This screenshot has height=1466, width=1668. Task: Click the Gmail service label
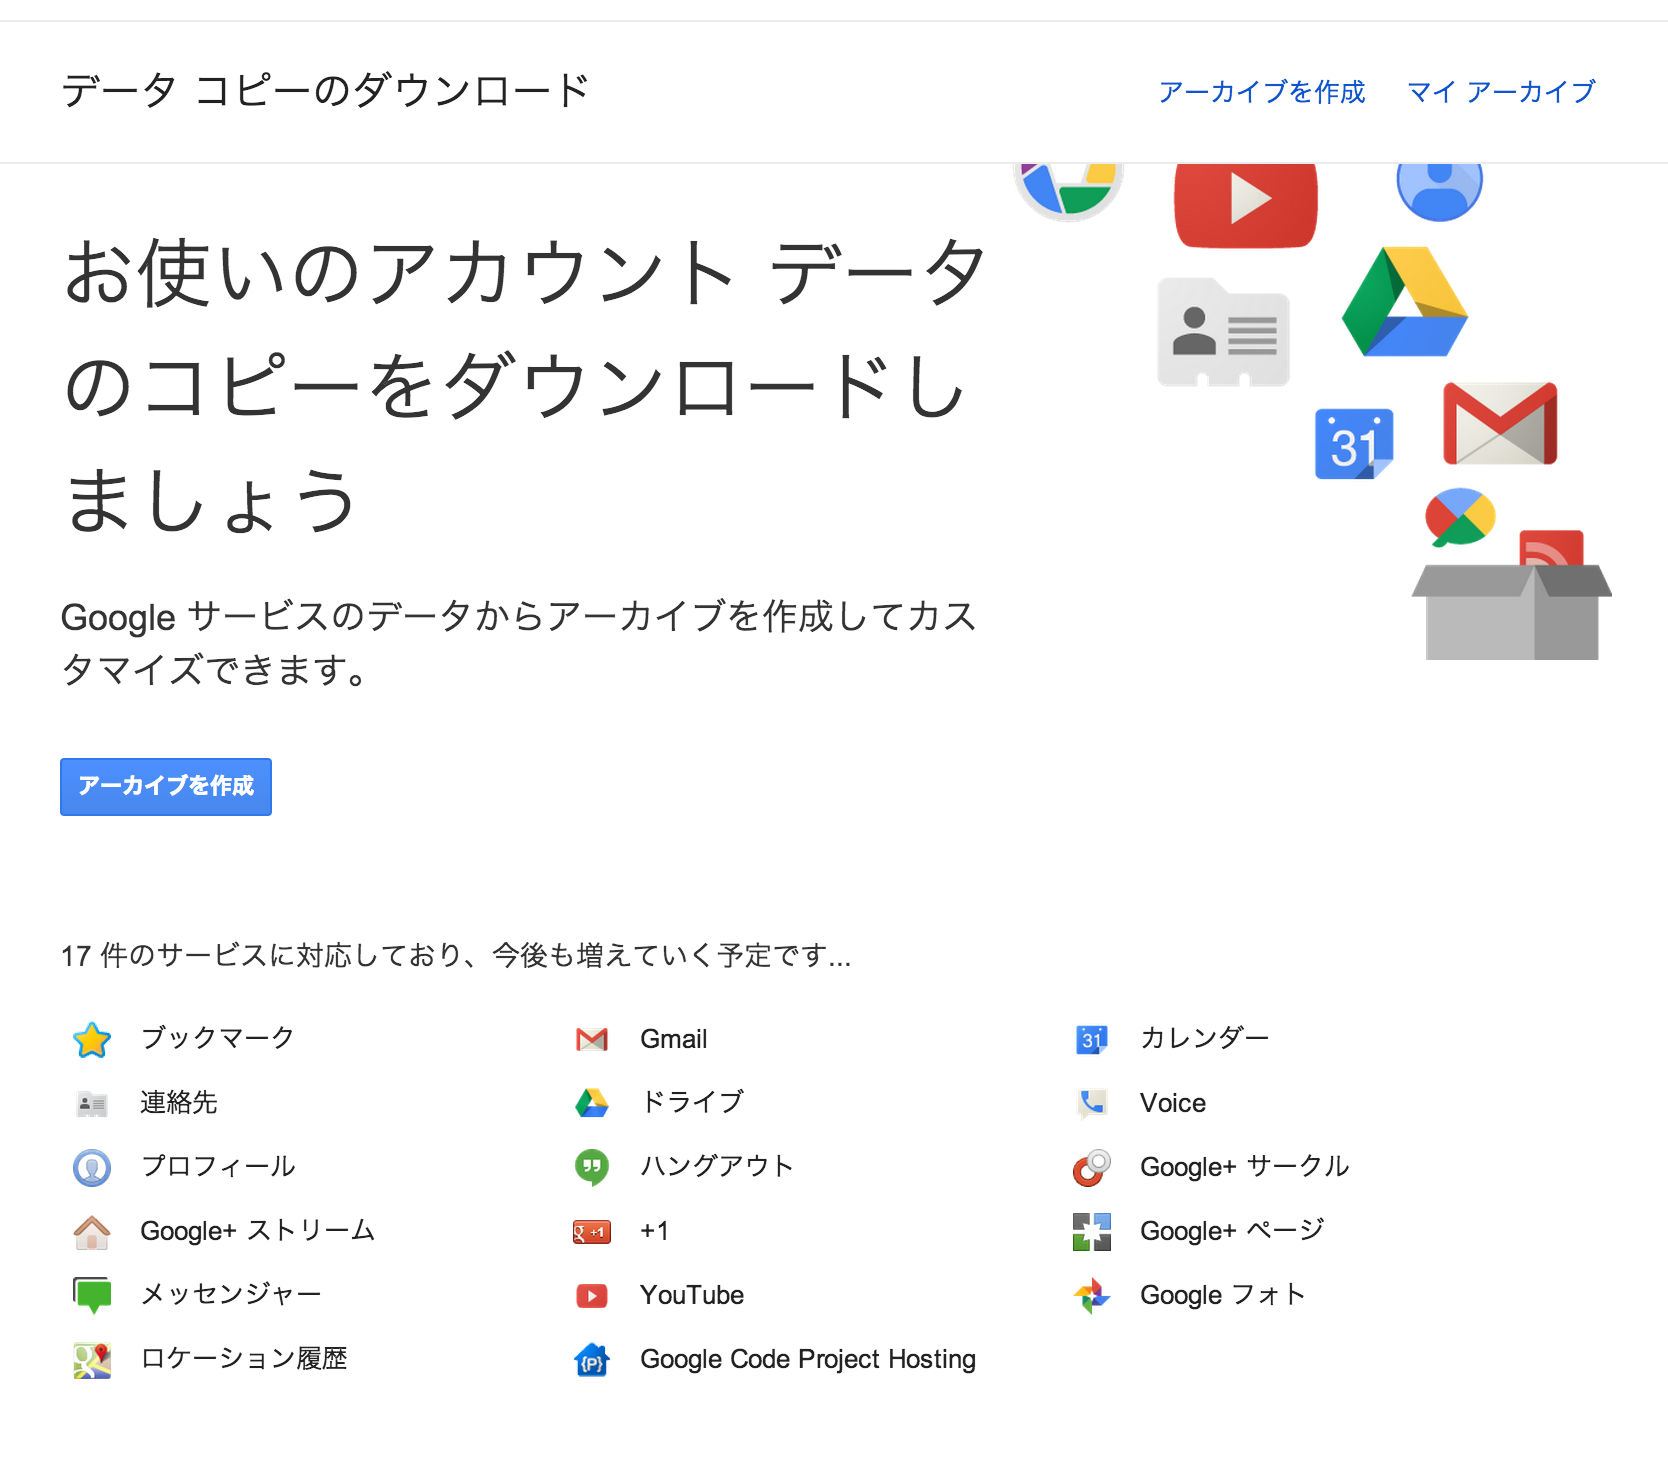[674, 1039]
